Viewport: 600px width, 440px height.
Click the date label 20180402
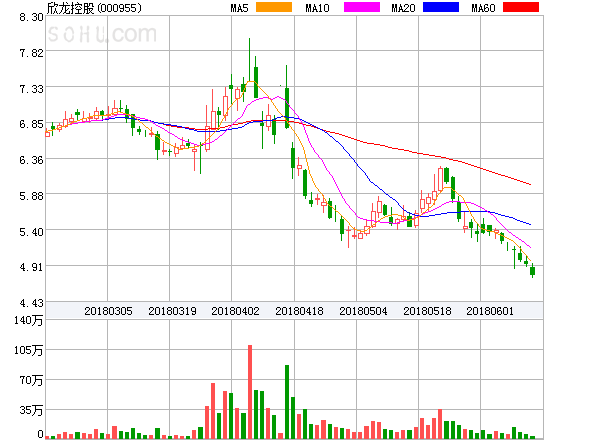(x=235, y=311)
